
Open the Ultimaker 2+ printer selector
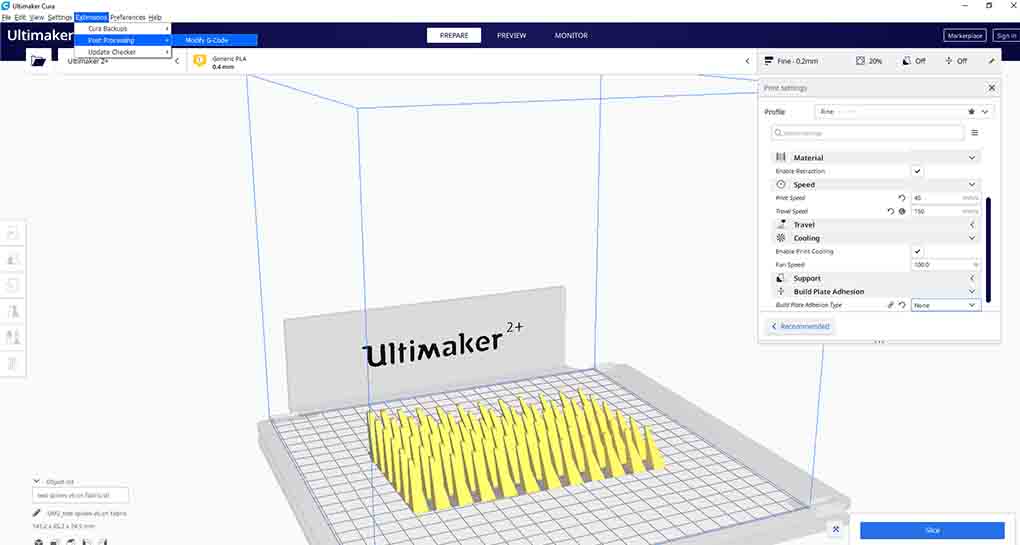(124, 61)
